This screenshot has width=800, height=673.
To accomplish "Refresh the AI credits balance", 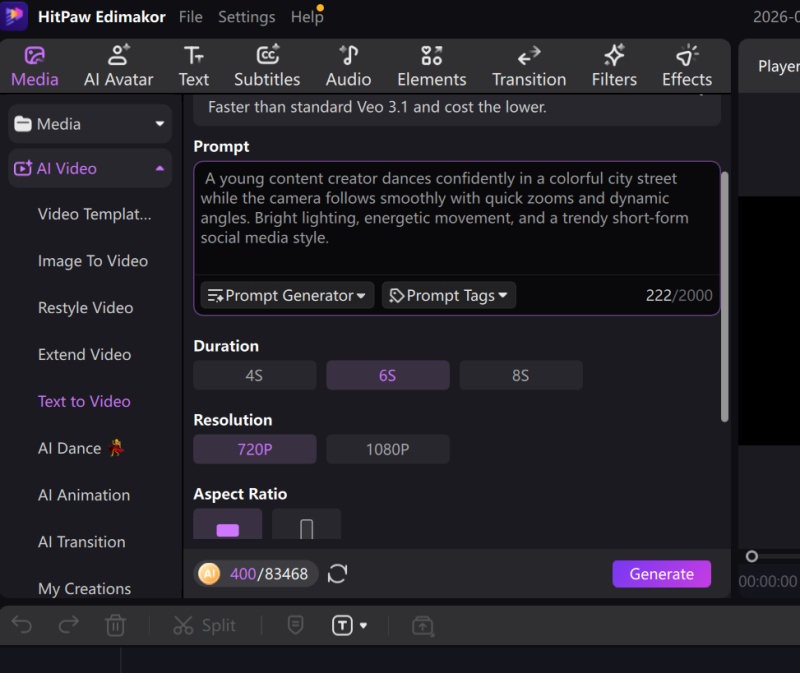I will point(337,574).
